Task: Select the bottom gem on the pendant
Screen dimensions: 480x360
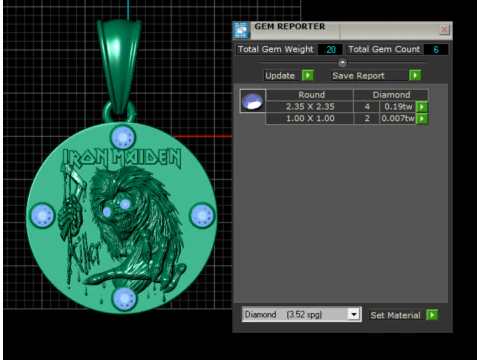Action: [x=124, y=298]
